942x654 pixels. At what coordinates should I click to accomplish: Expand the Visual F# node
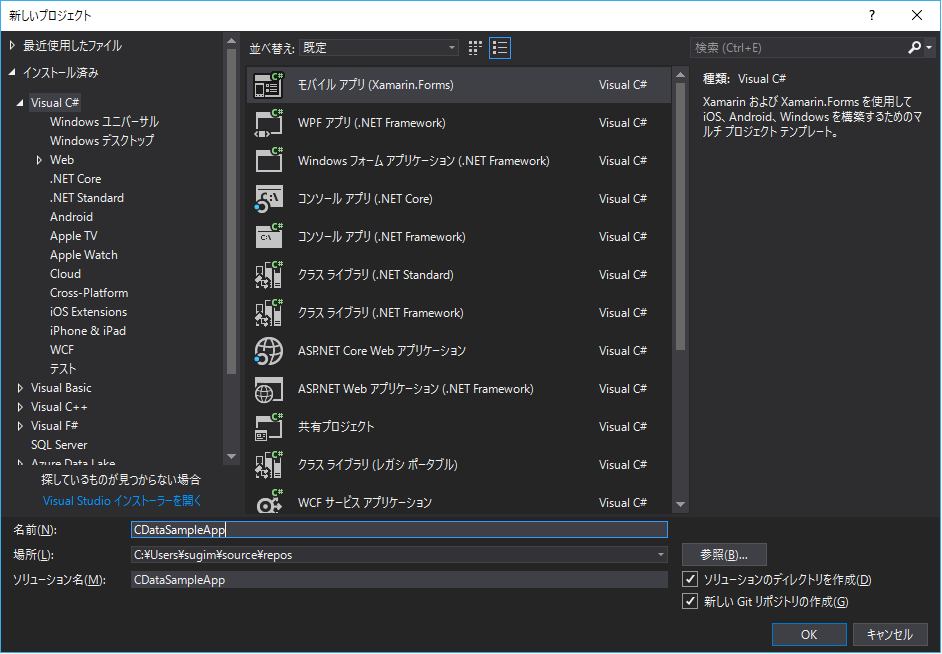point(20,426)
